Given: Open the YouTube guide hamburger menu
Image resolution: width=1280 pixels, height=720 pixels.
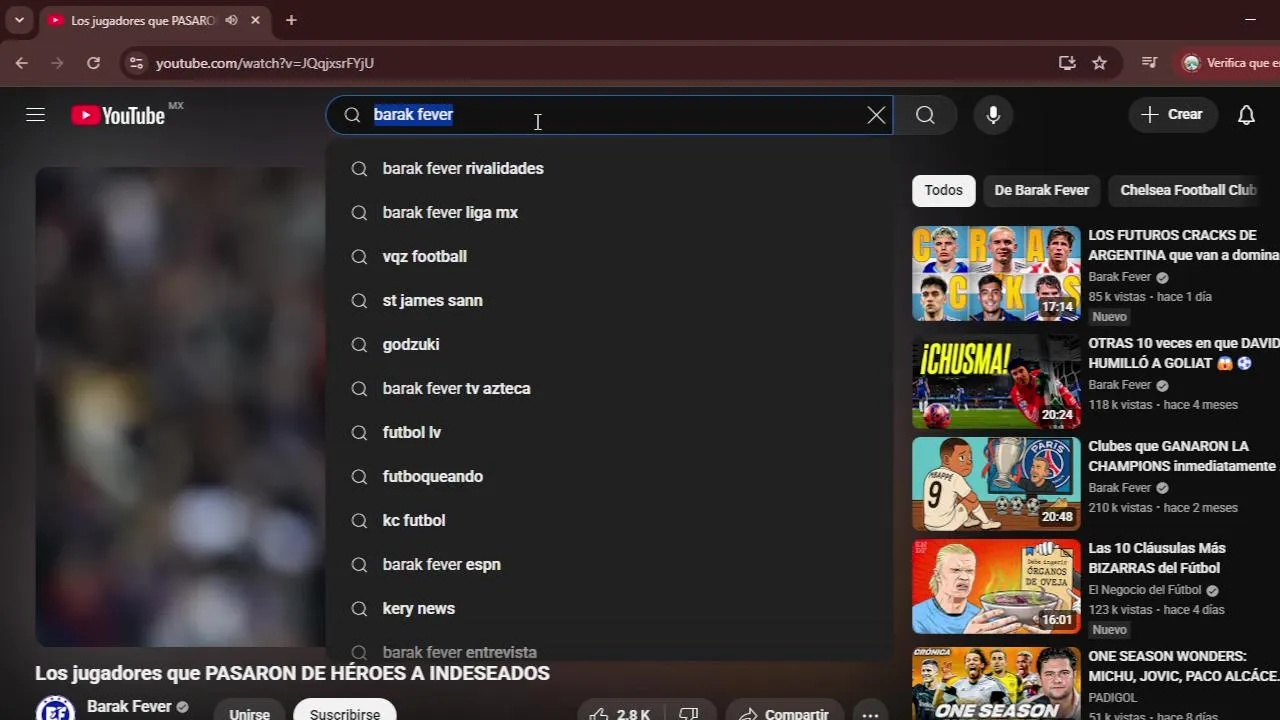Looking at the screenshot, I should (x=36, y=115).
